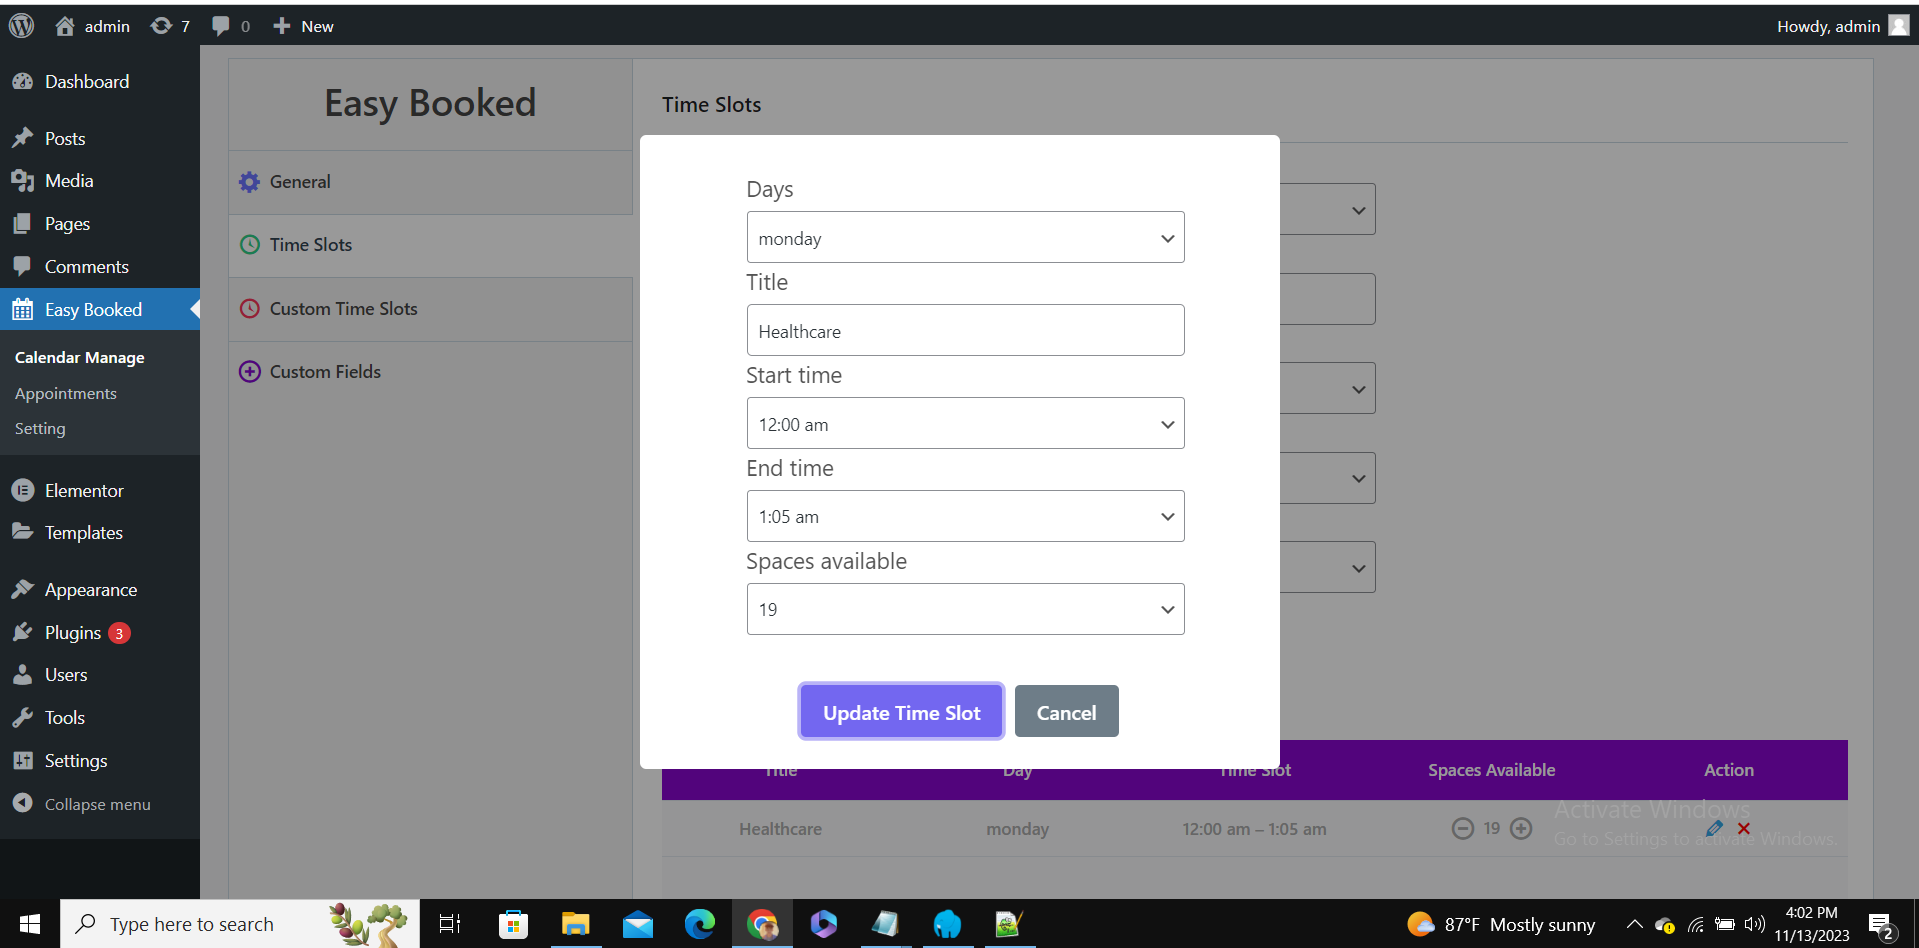Open the Users menu
This screenshot has width=1919, height=948.
[100, 675]
